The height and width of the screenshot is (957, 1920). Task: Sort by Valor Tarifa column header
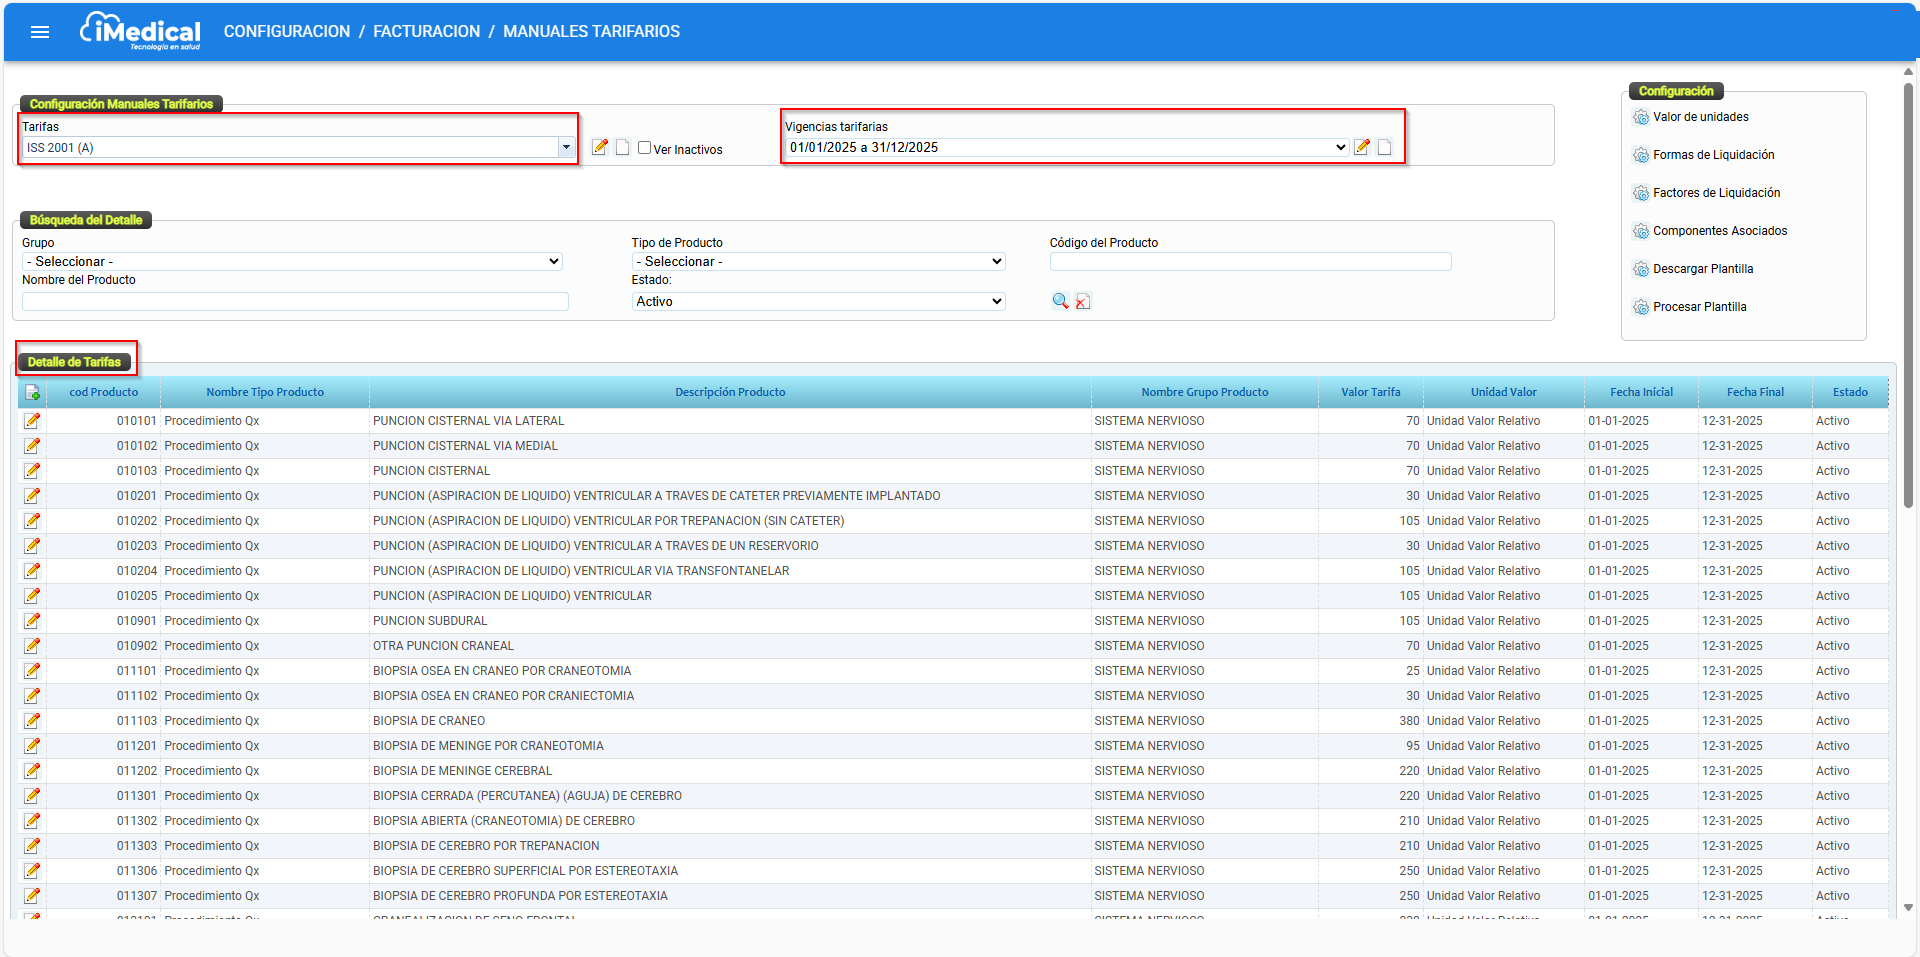1370,392
